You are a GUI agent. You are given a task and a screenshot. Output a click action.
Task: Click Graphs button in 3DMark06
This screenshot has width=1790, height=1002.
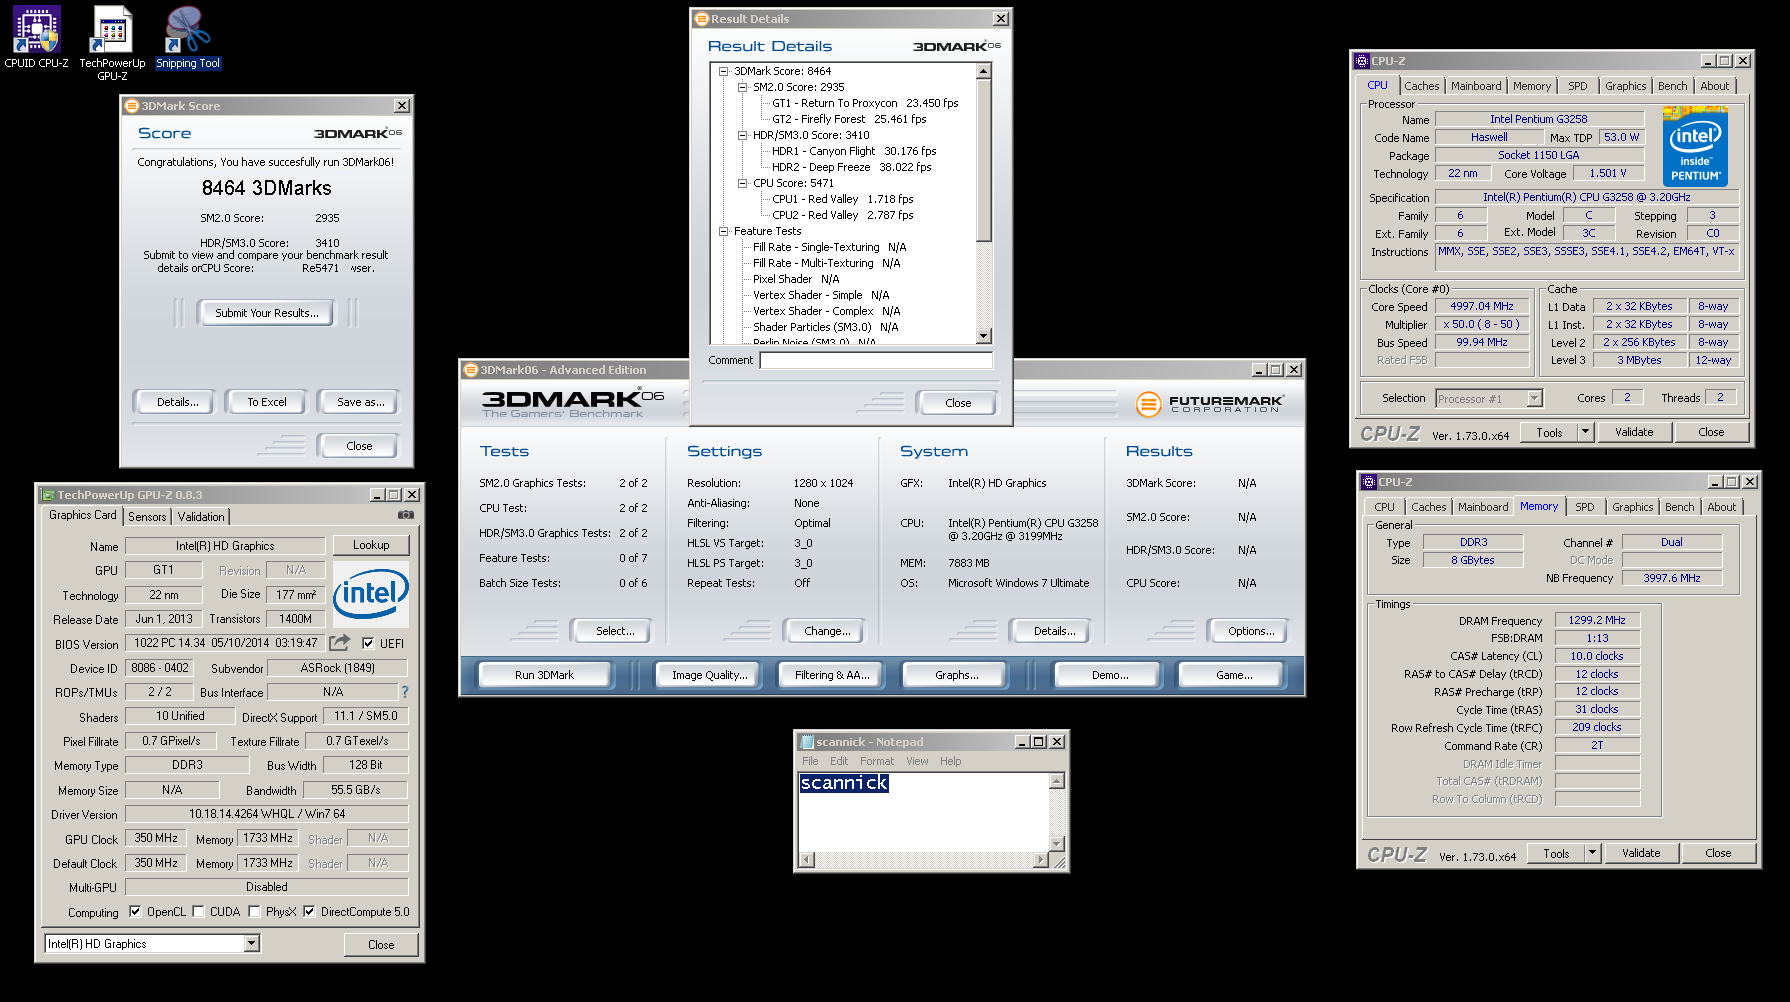tap(957, 675)
